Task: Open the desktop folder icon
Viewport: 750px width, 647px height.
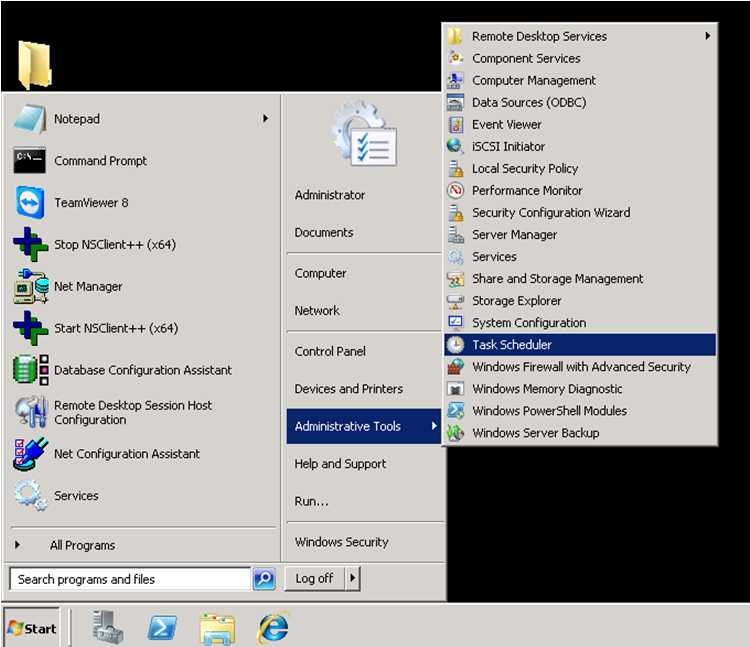Action: (x=34, y=65)
